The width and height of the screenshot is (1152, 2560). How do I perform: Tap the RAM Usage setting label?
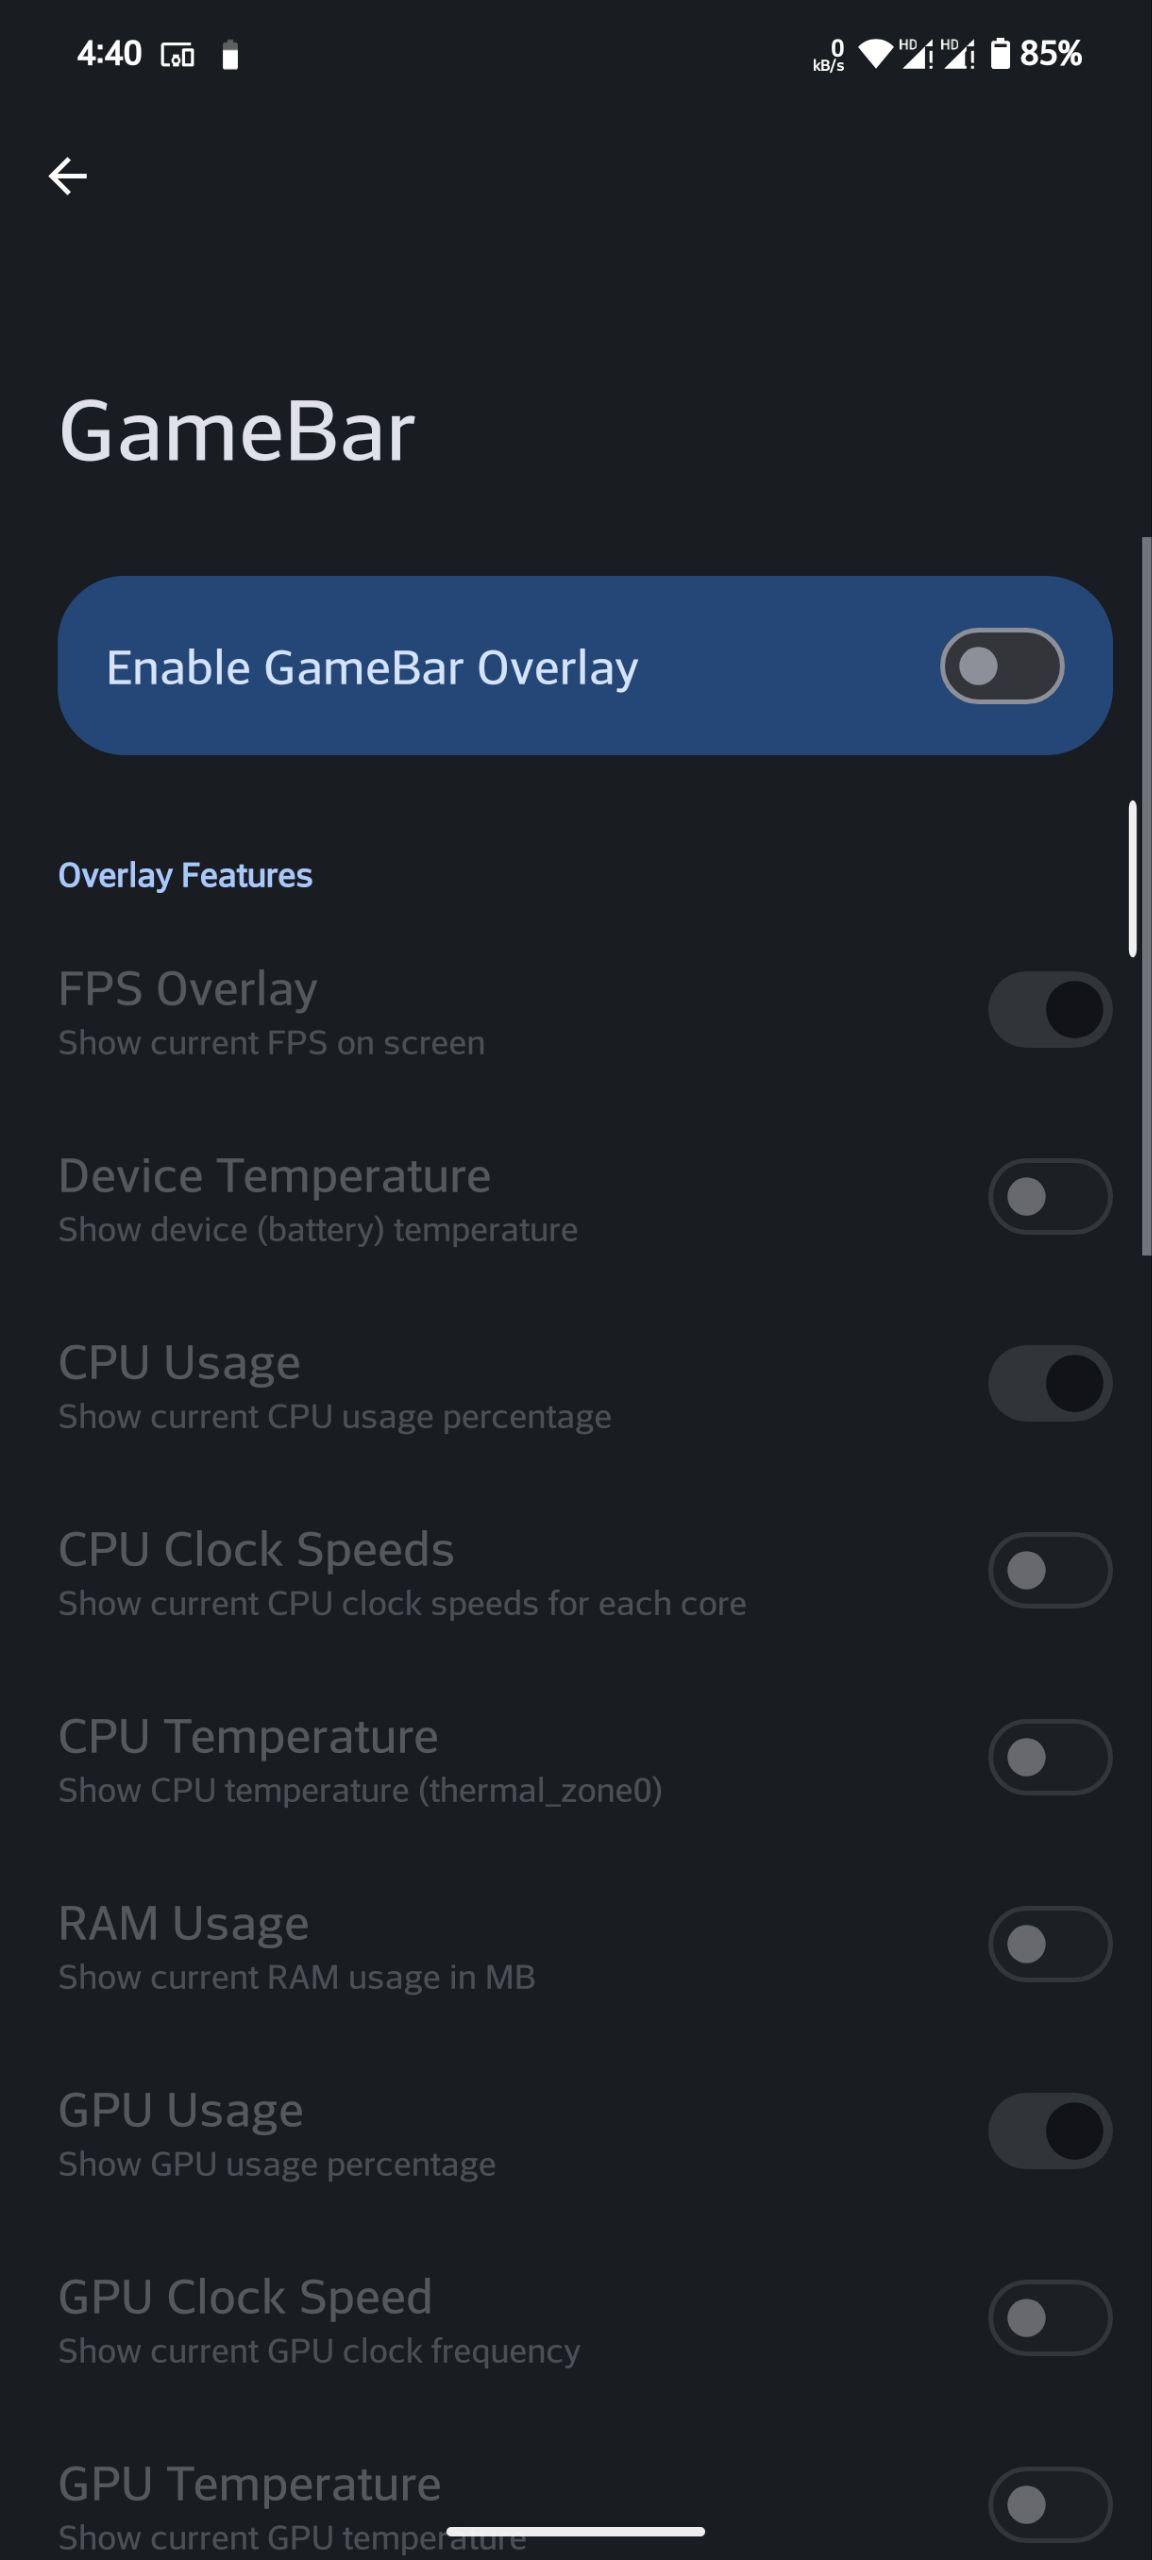(184, 1923)
